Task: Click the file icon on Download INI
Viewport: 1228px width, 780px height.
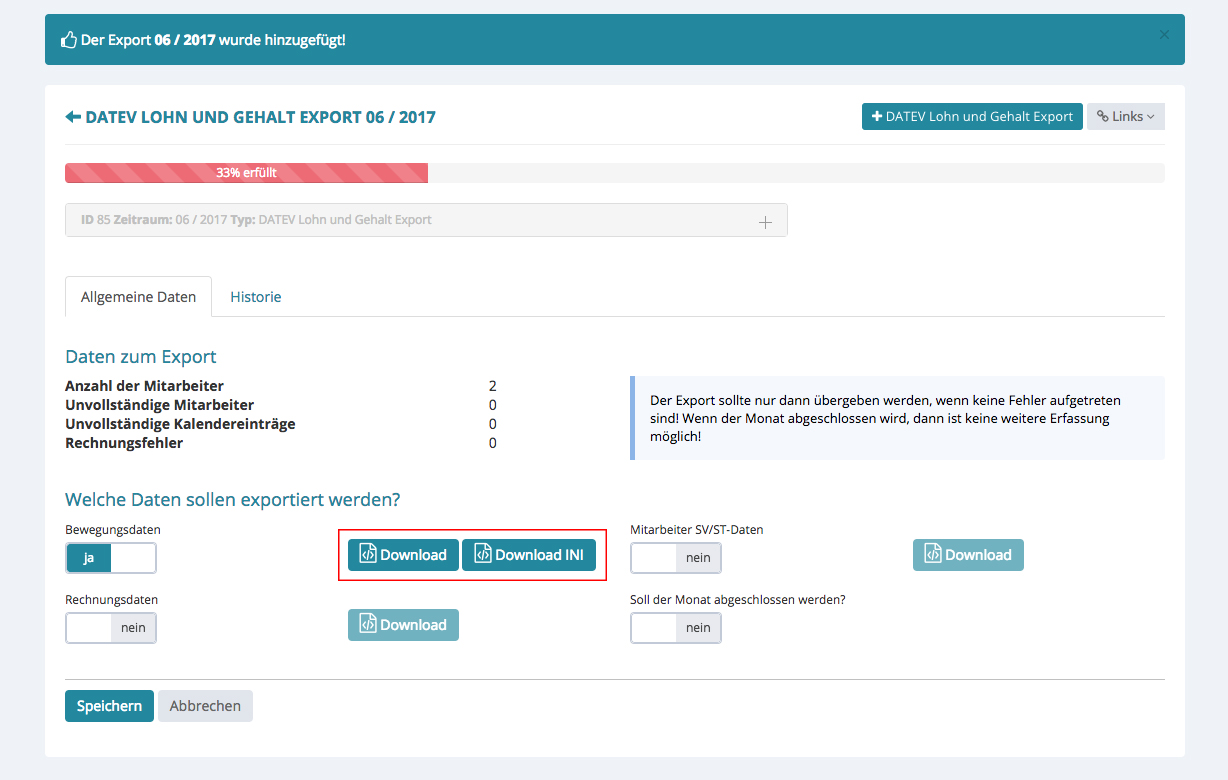Action: pos(483,554)
